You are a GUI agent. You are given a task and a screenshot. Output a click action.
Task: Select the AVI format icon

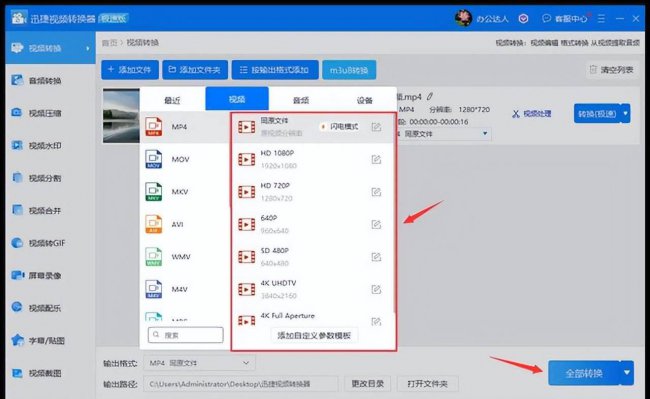click(153, 224)
